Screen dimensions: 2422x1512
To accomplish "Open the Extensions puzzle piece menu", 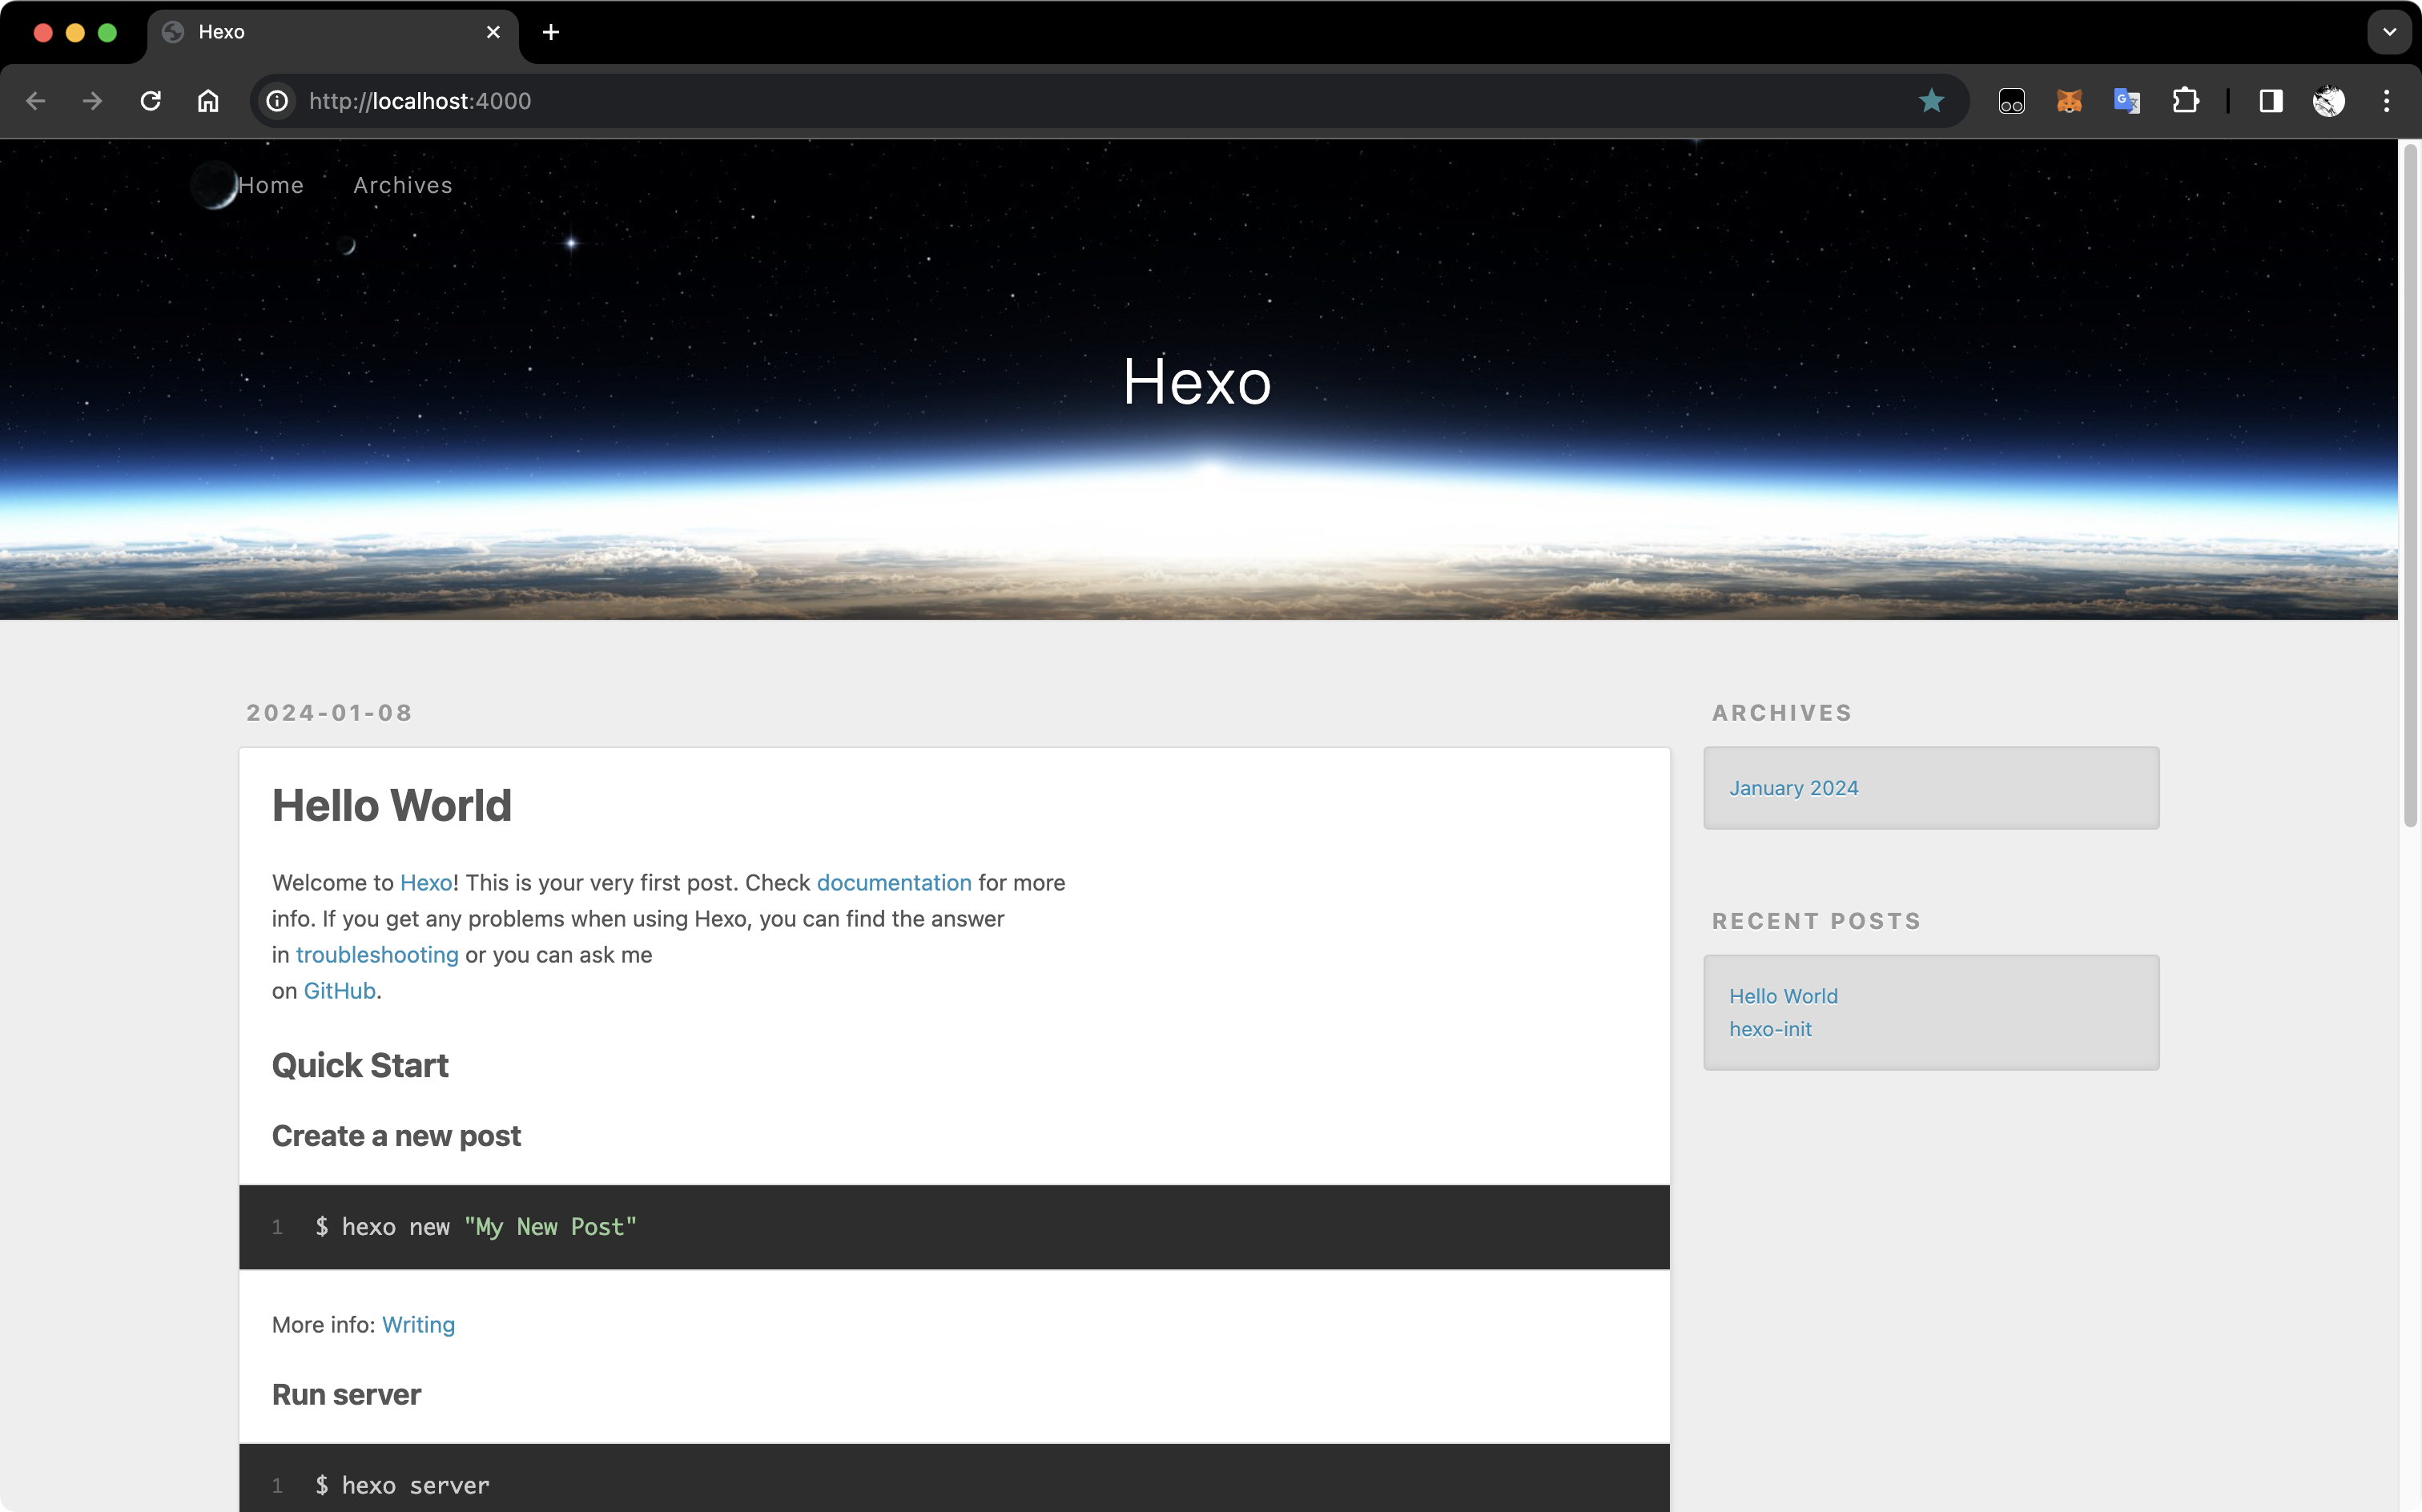I will point(2185,101).
